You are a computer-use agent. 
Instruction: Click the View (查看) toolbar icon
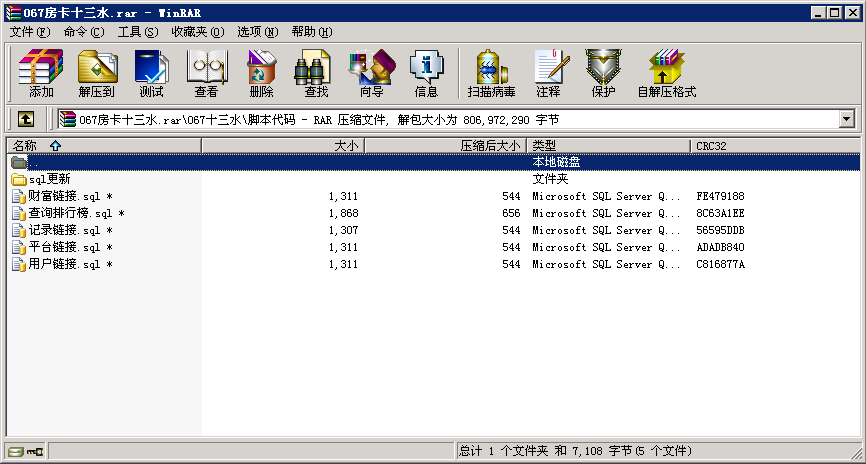pyautogui.click(x=207, y=73)
